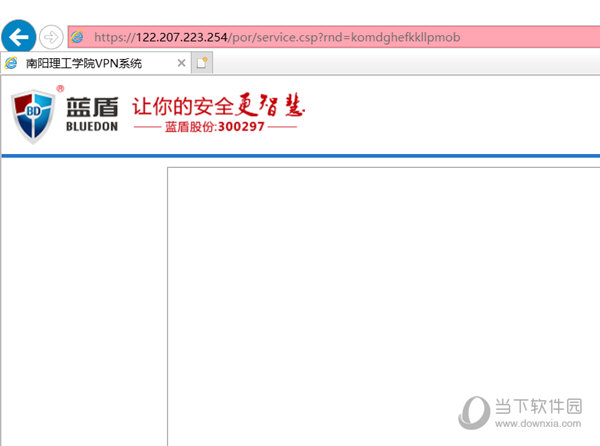Click the IE page icon in address bar
This screenshot has width=600, height=446.
tap(76, 37)
